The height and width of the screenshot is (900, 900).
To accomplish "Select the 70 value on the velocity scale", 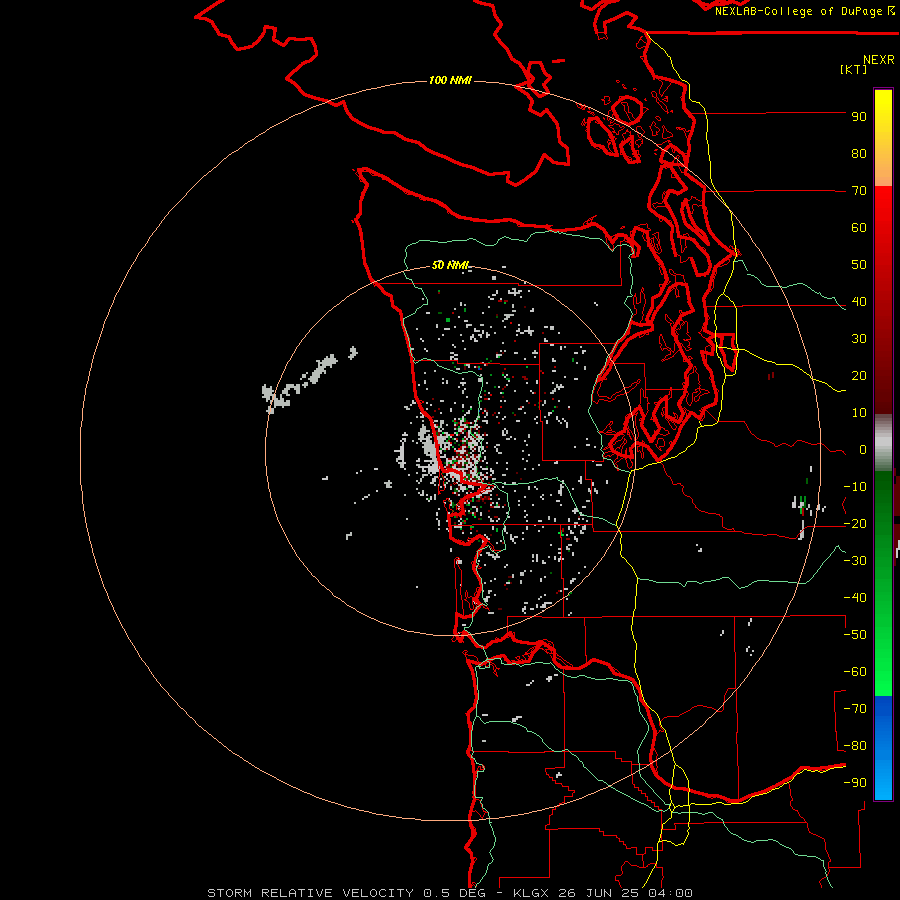I will pos(859,191).
